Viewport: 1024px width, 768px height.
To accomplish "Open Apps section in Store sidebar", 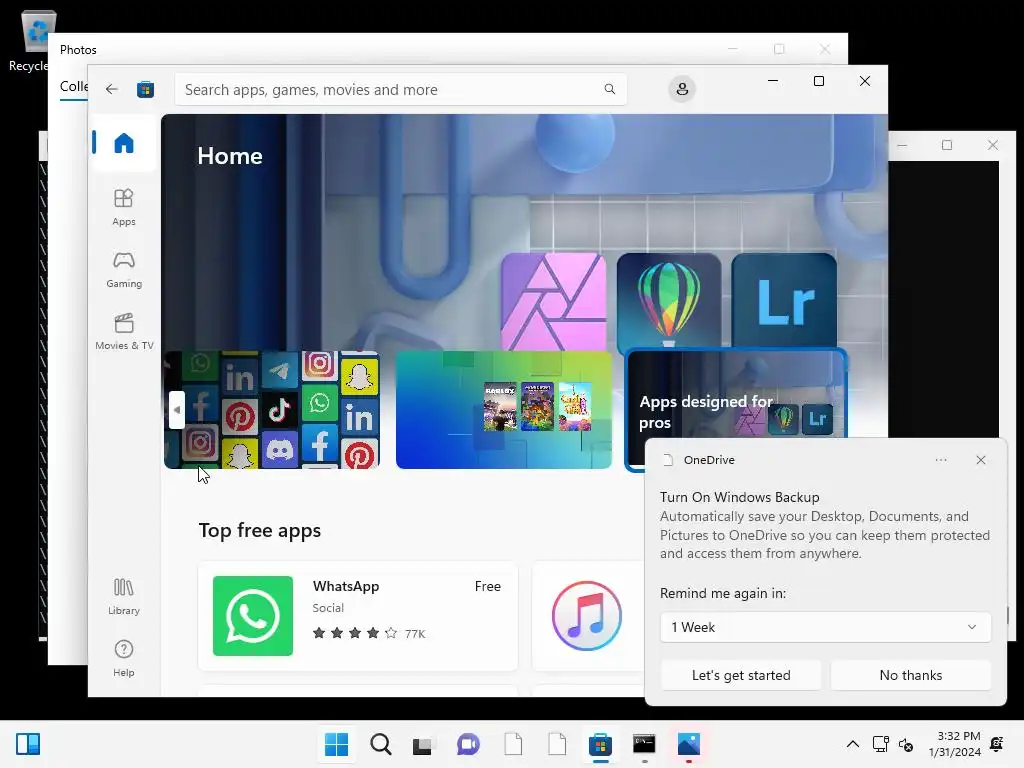I will coord(123,207).
